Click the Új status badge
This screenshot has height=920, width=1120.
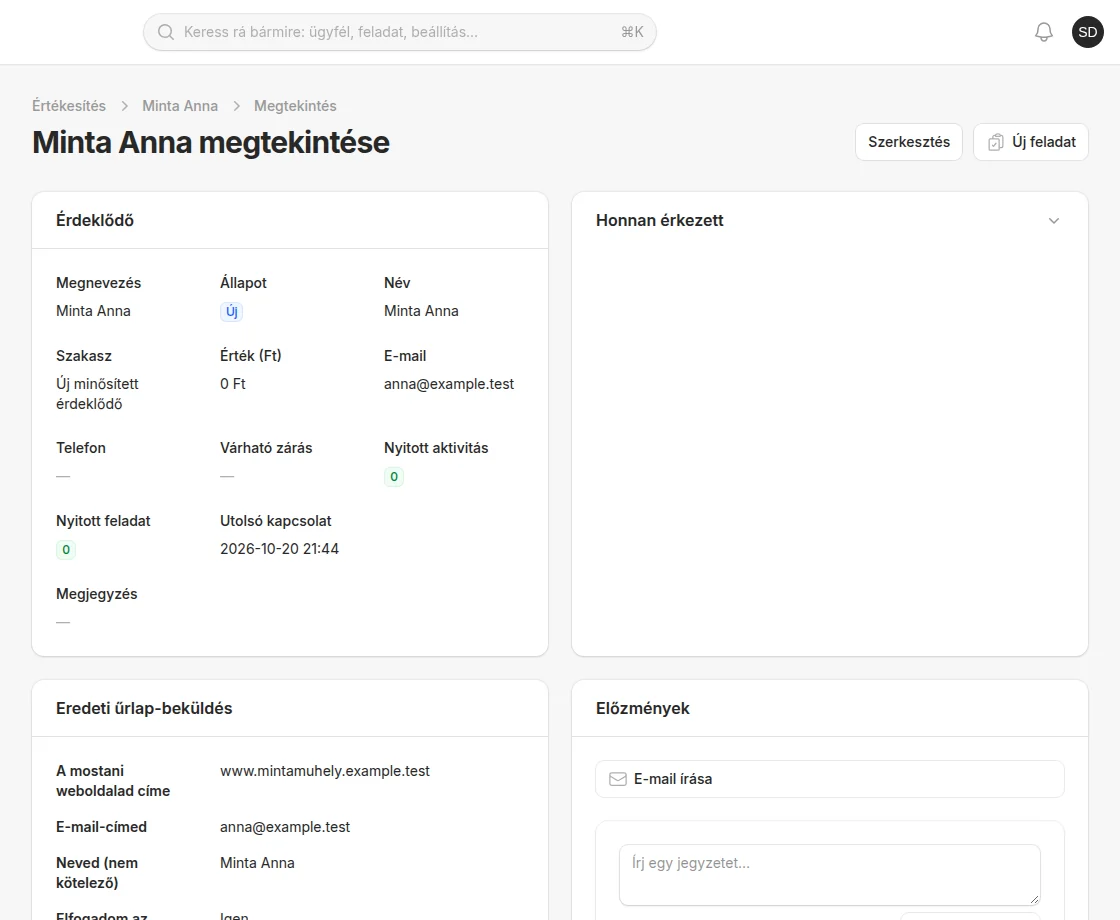(231, 311)
